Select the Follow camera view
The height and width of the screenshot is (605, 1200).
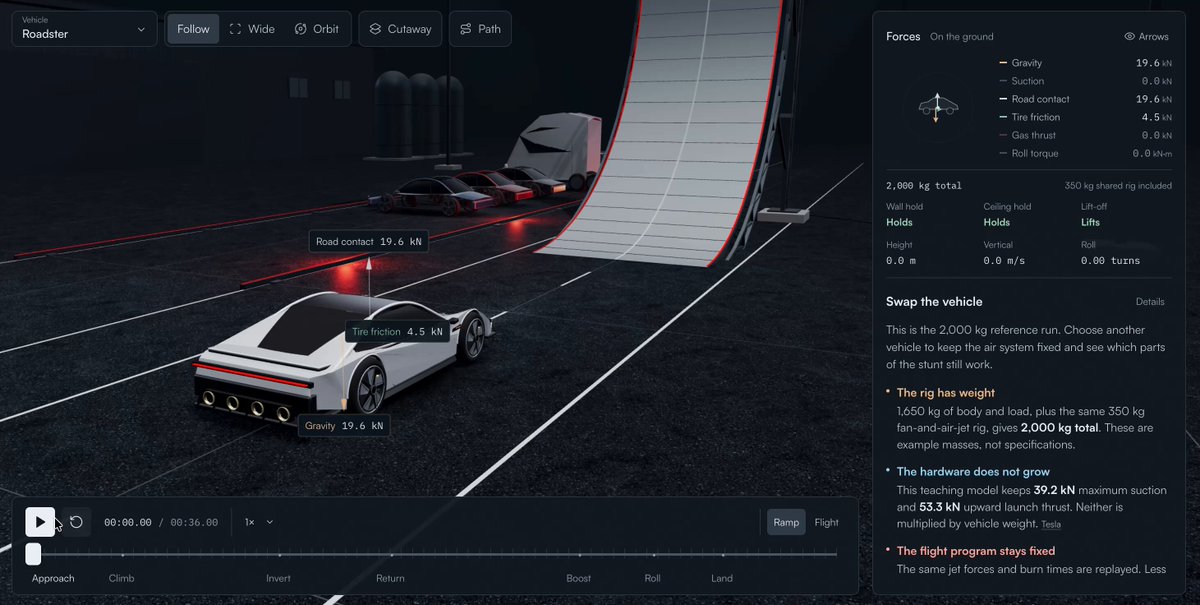[x=193, y=29]
